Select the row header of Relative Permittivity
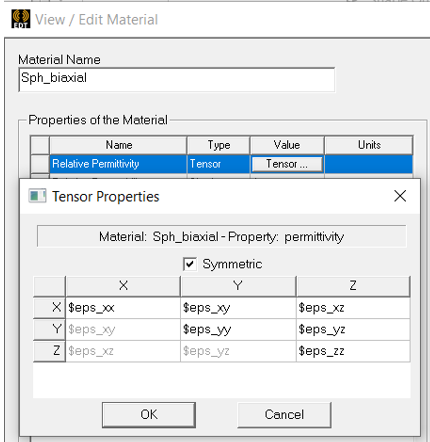The width and height of the screenshot is (430, 442). 40,164
